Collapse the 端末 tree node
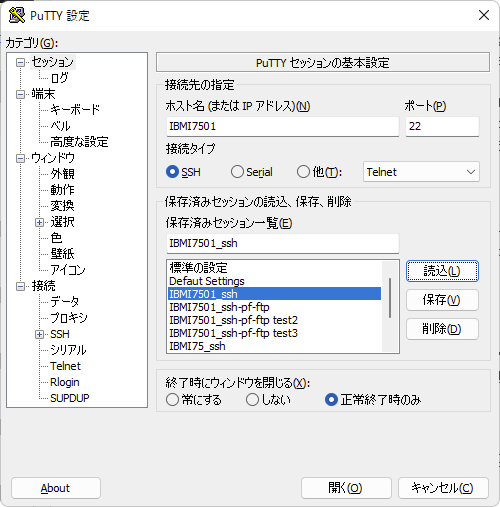500x507 pixels. [21, 94]
